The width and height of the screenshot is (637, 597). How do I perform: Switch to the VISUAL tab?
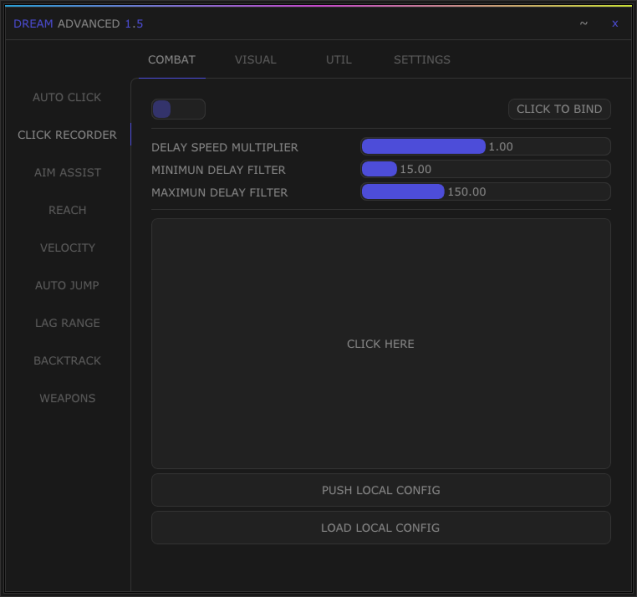tap(255, 60)
